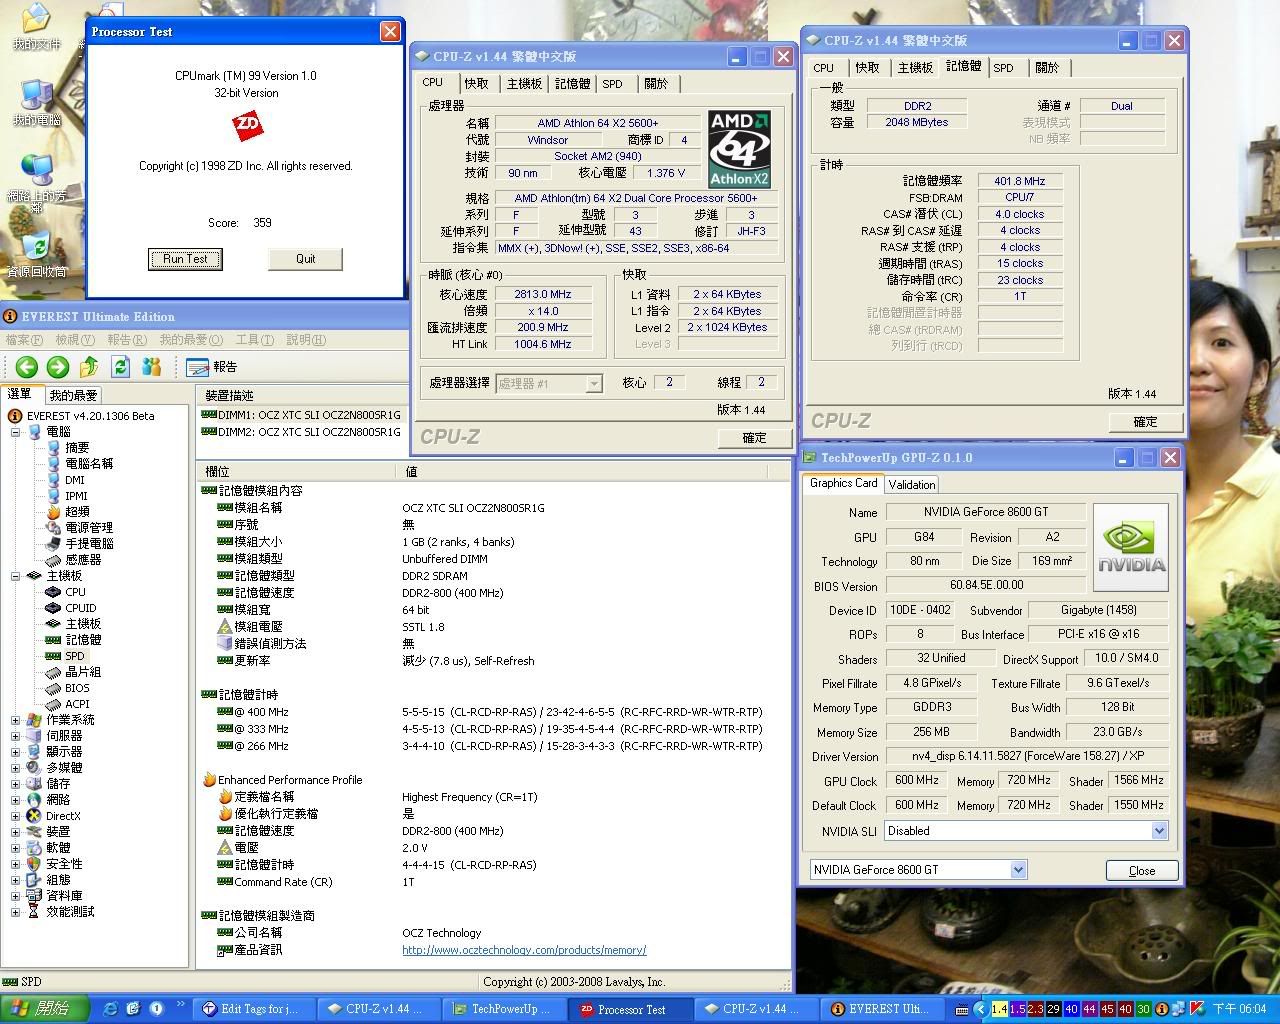1280x1024 pixels.
Task: Open the GeForce 8600 GT card selector
Action: click(x=1018, y=870)
